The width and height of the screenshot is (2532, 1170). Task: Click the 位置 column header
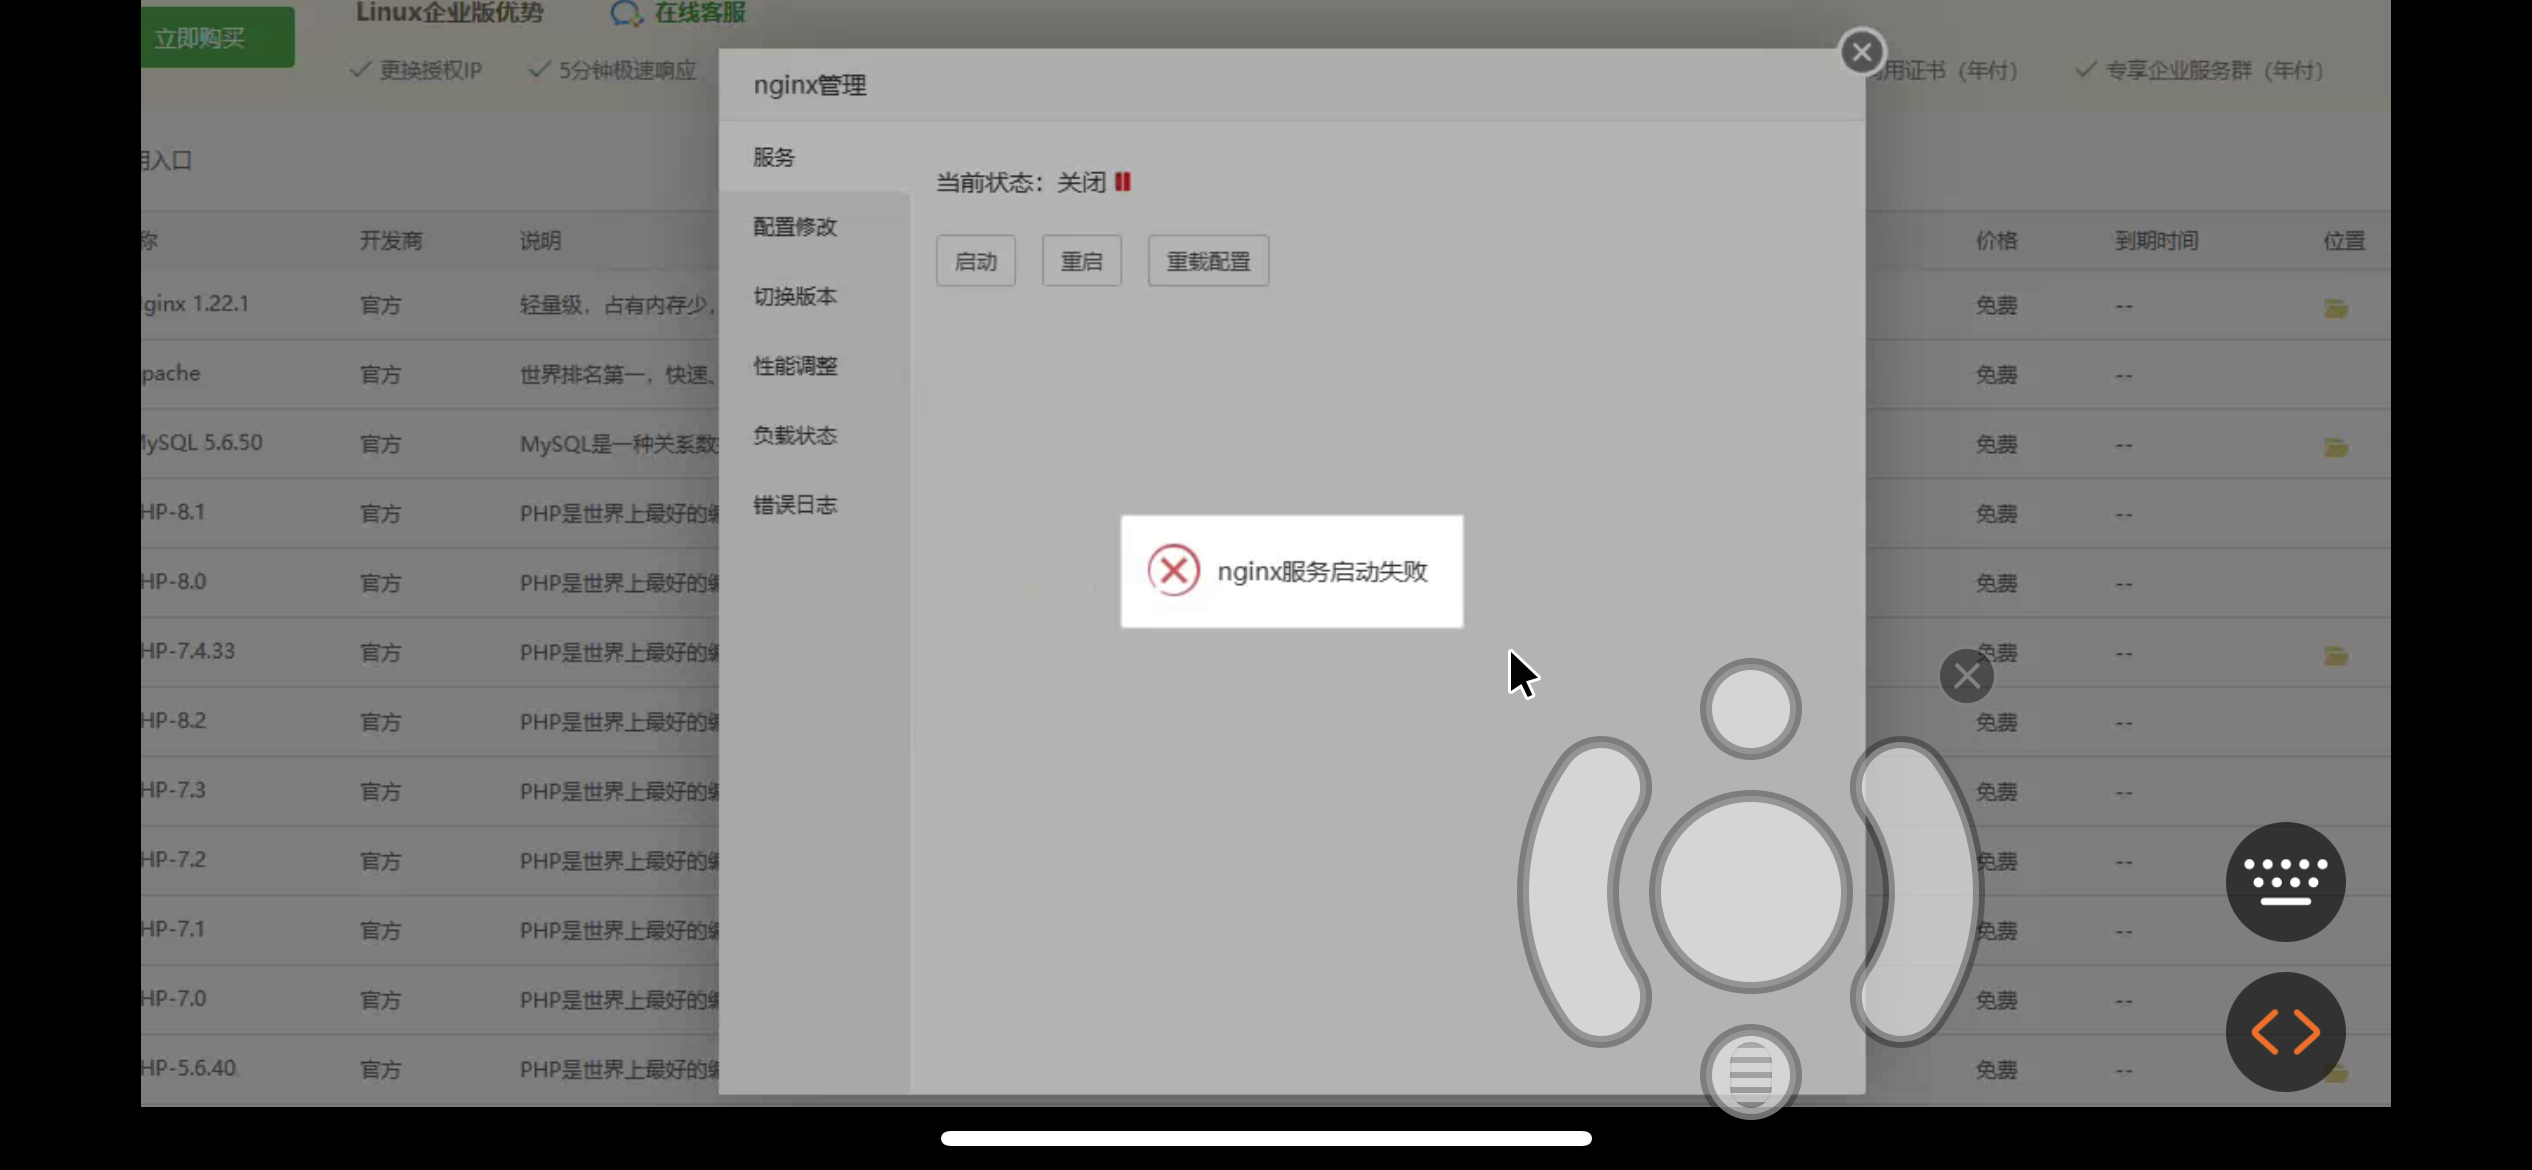pyautogui.click(x=2344, y=241)
